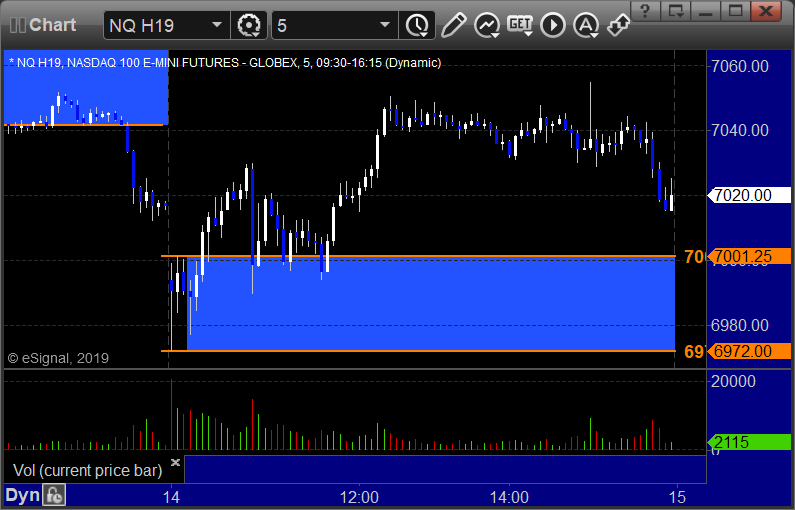Minimize the chart window

click(x=705, y=10)
